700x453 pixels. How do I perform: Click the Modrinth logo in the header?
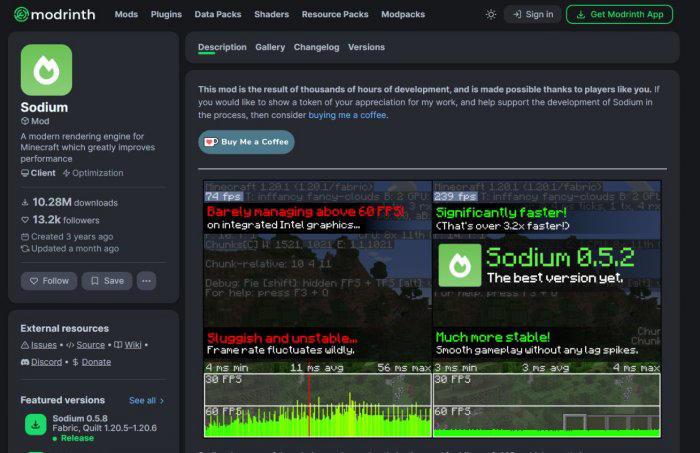[54, 14]
